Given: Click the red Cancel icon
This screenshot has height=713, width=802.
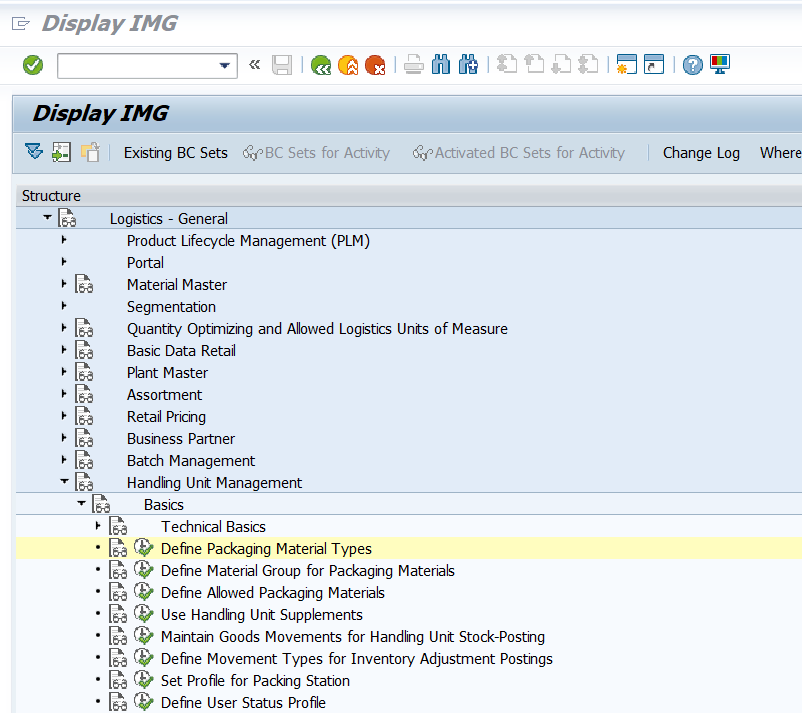Looking at the screenshot, I should pyautogui.click(x=375, y=65).
